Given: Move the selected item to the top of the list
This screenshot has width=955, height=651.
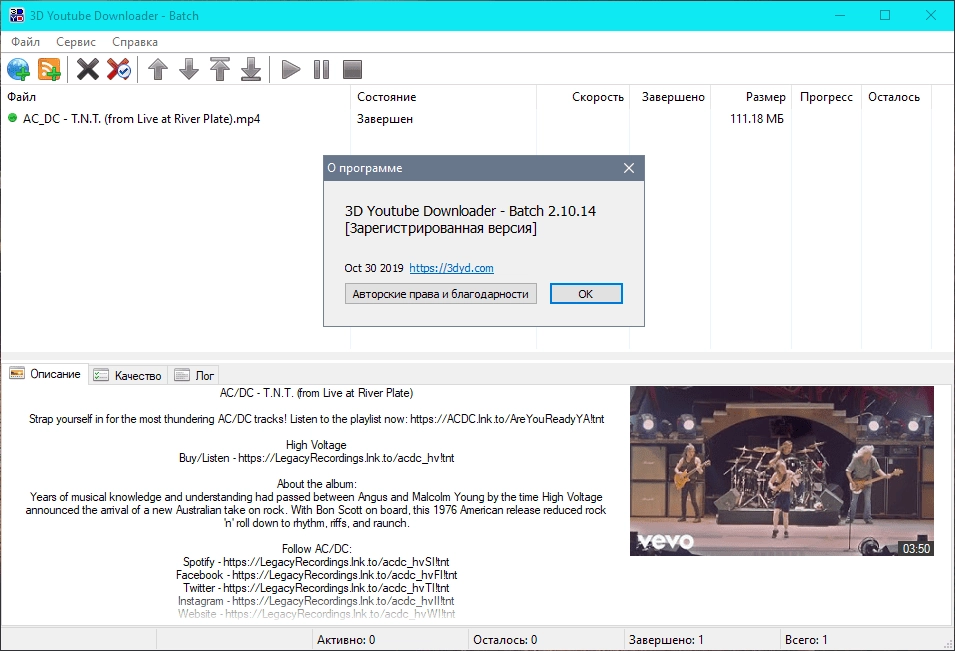Looking at the screenshot, I should (220, 69).
